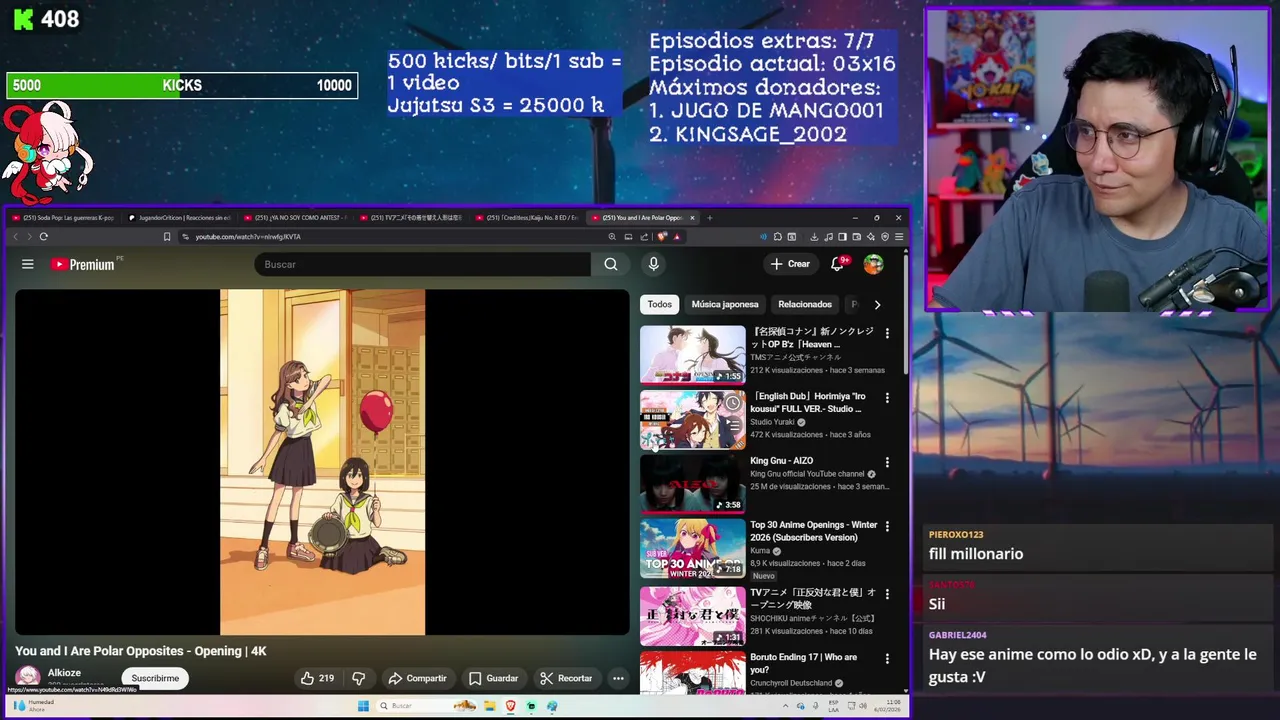Open the Horimiya Iro kousui thumbnail
The image size is (1280, 720).
click(693, 420)
